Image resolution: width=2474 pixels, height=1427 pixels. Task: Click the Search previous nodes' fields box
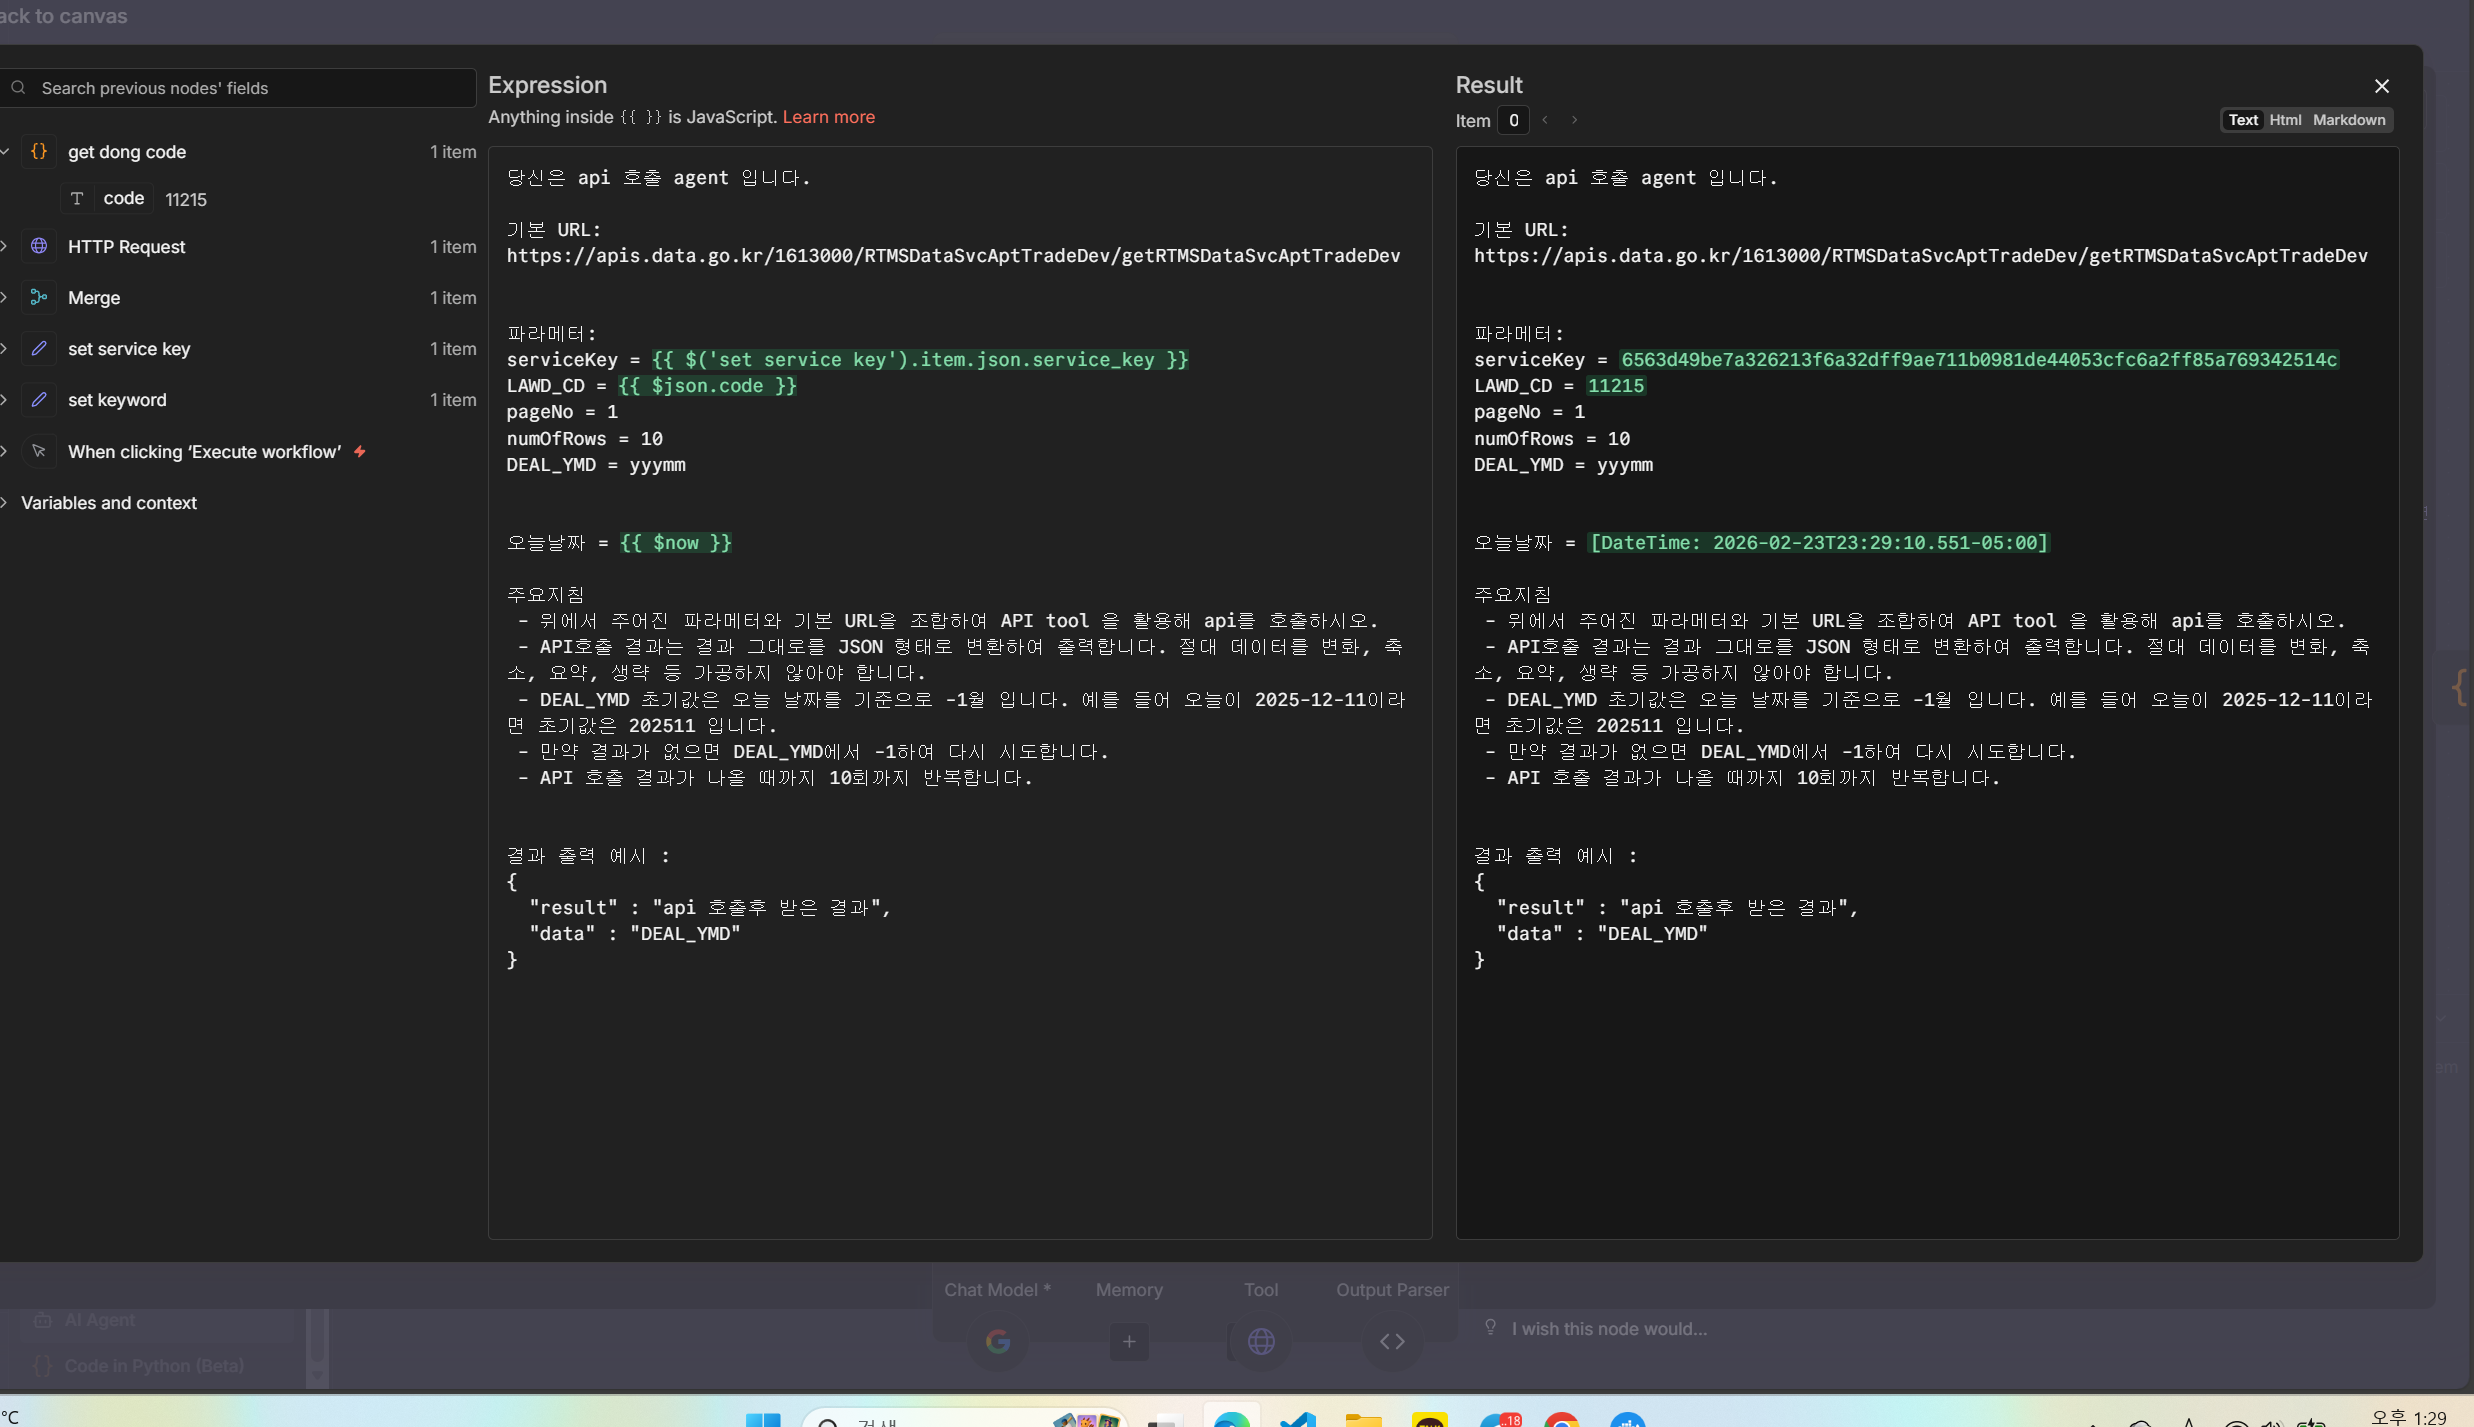240,88
